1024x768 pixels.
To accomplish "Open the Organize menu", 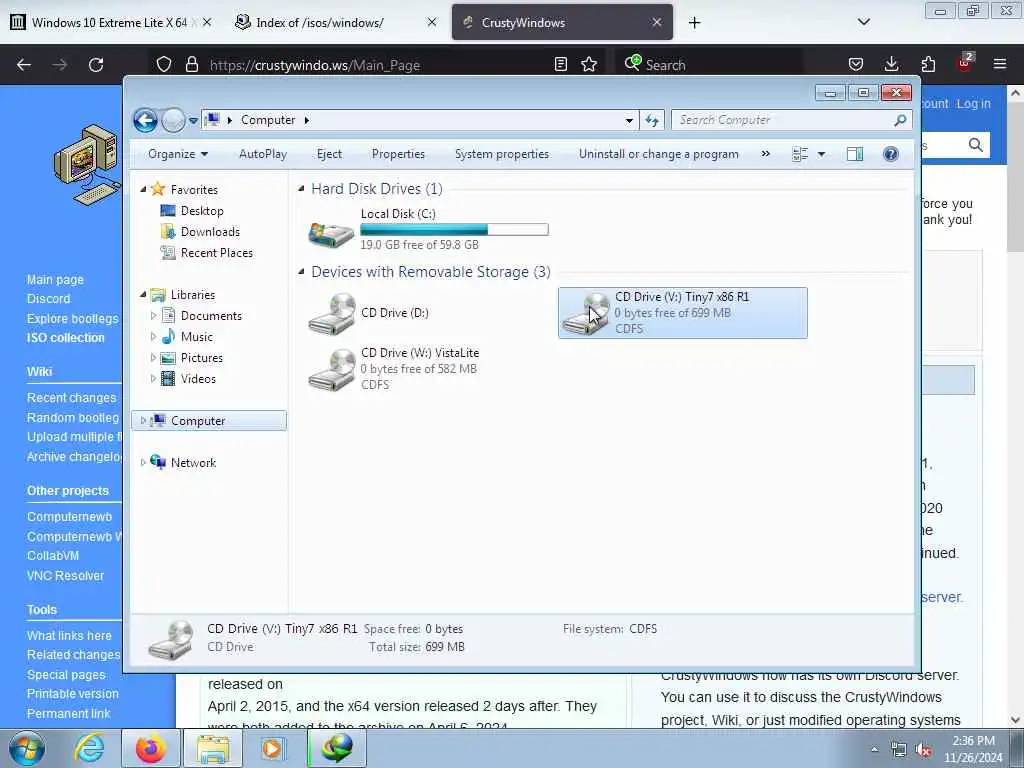I will point(178,154).
